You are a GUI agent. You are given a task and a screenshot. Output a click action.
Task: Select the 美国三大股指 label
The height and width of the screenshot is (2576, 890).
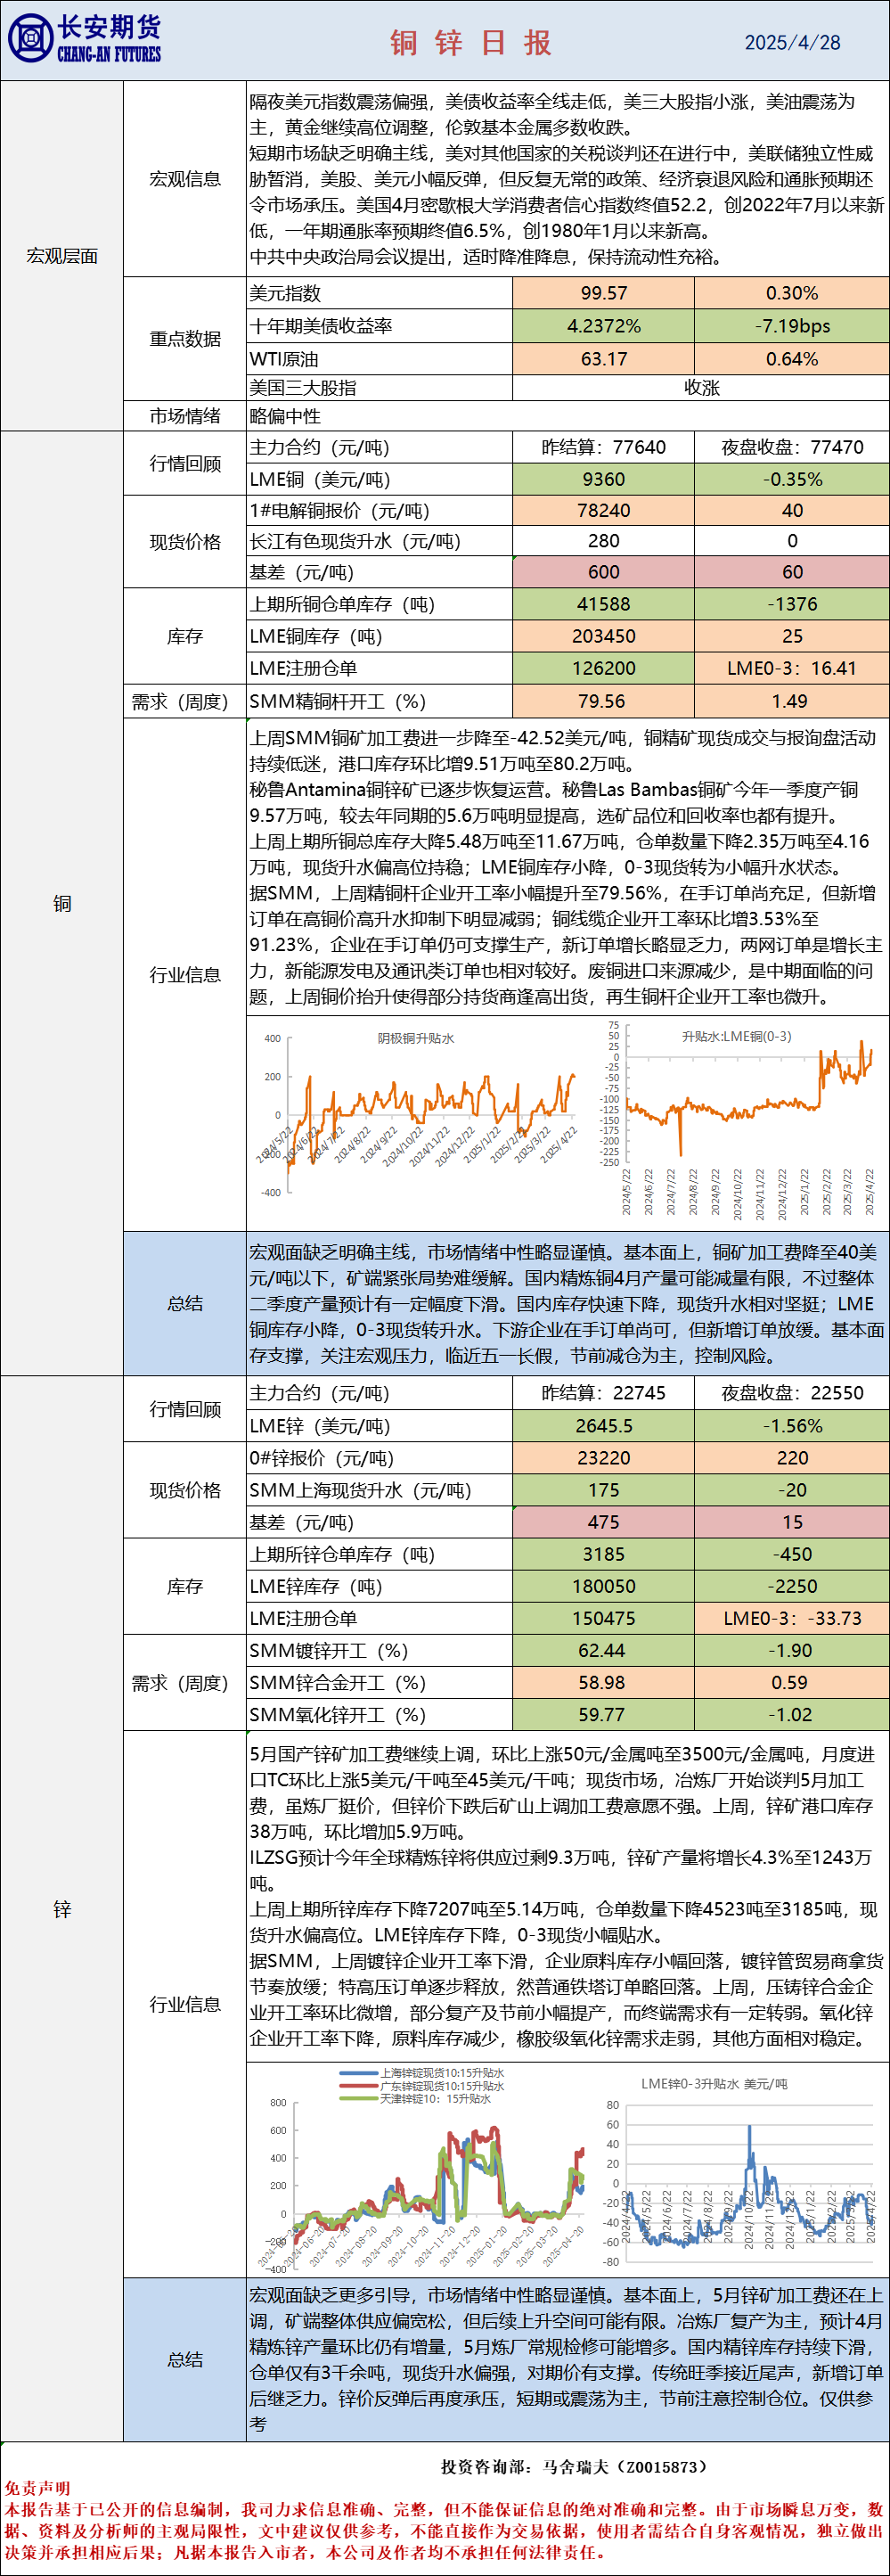pyautogui.click(x=303, y=388)
